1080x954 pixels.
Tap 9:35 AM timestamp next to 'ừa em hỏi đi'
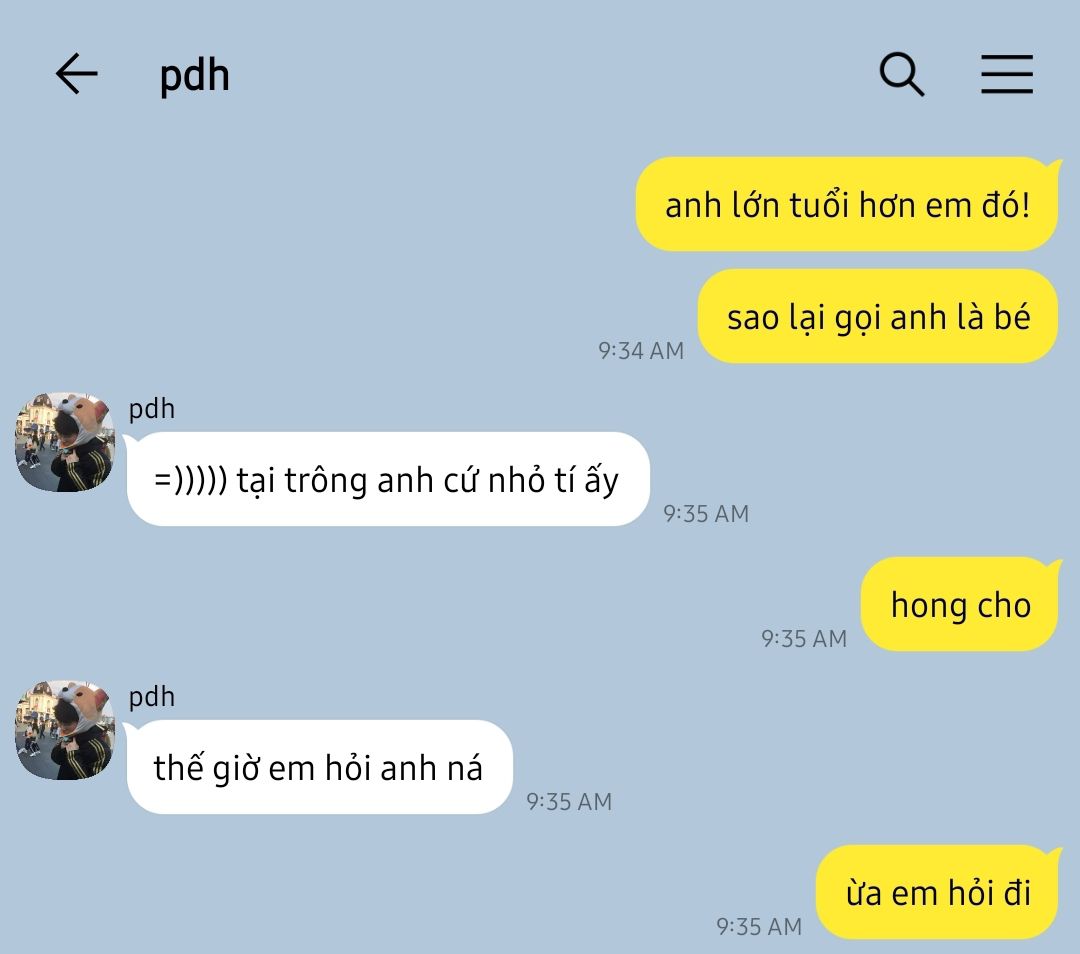(759, 926)
